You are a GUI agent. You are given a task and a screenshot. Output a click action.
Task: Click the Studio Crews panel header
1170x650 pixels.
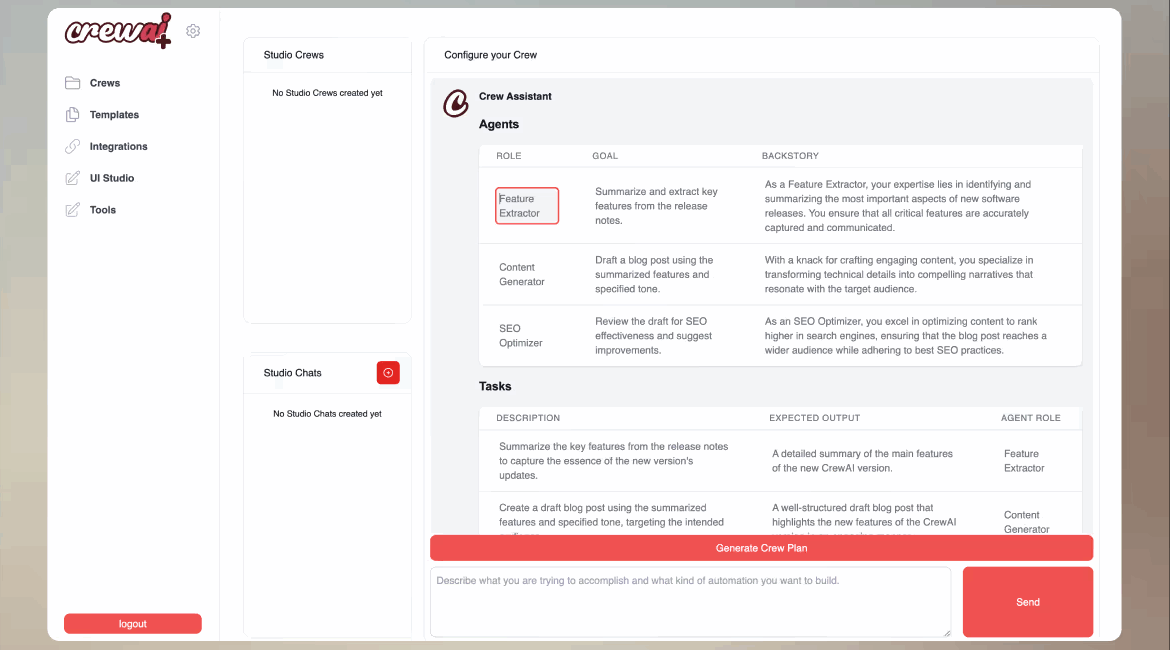point(294,55)
